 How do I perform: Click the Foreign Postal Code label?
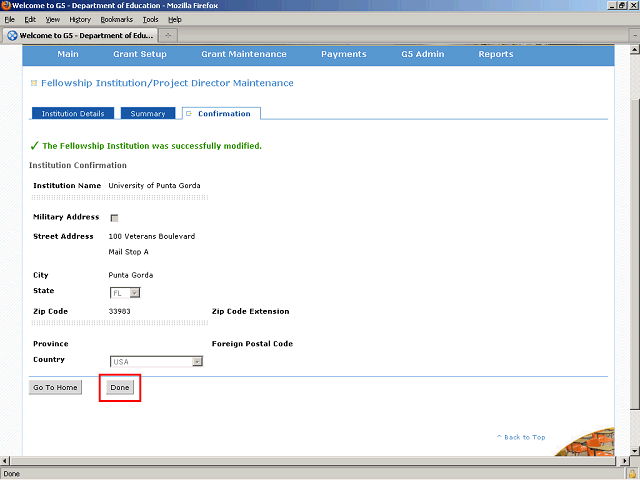252,344
